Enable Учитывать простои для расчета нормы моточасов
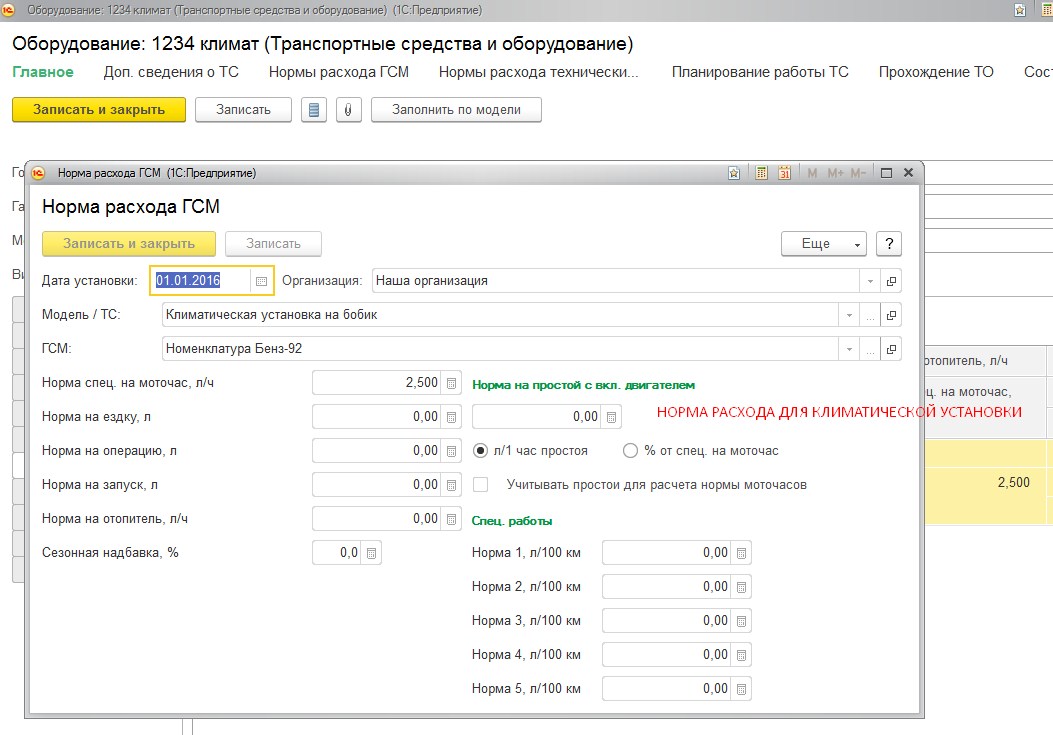The image size is (1053, 735). pyautogui.click(x=481, y=485)
